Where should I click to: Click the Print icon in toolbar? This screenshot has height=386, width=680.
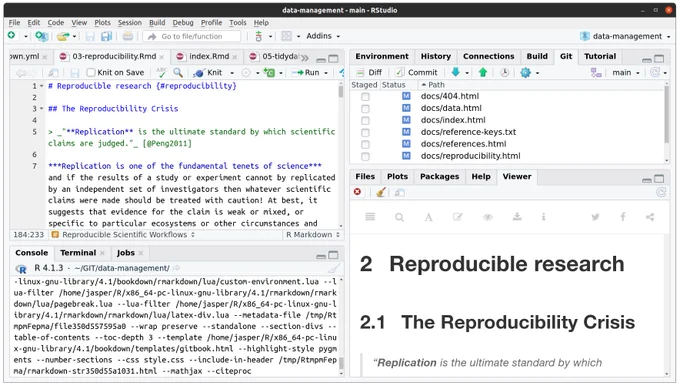[128, 36]
